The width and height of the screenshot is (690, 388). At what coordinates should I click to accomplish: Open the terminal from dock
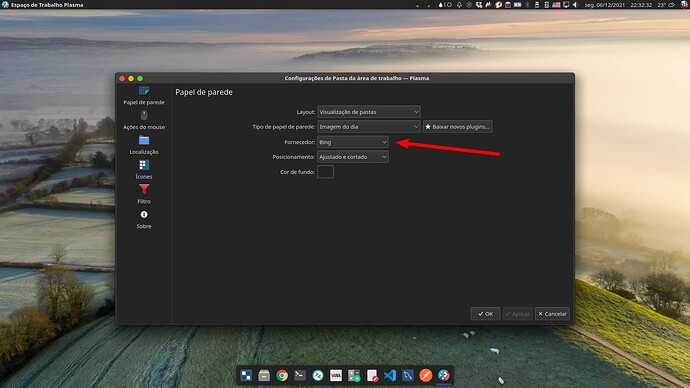click(300, 375)
